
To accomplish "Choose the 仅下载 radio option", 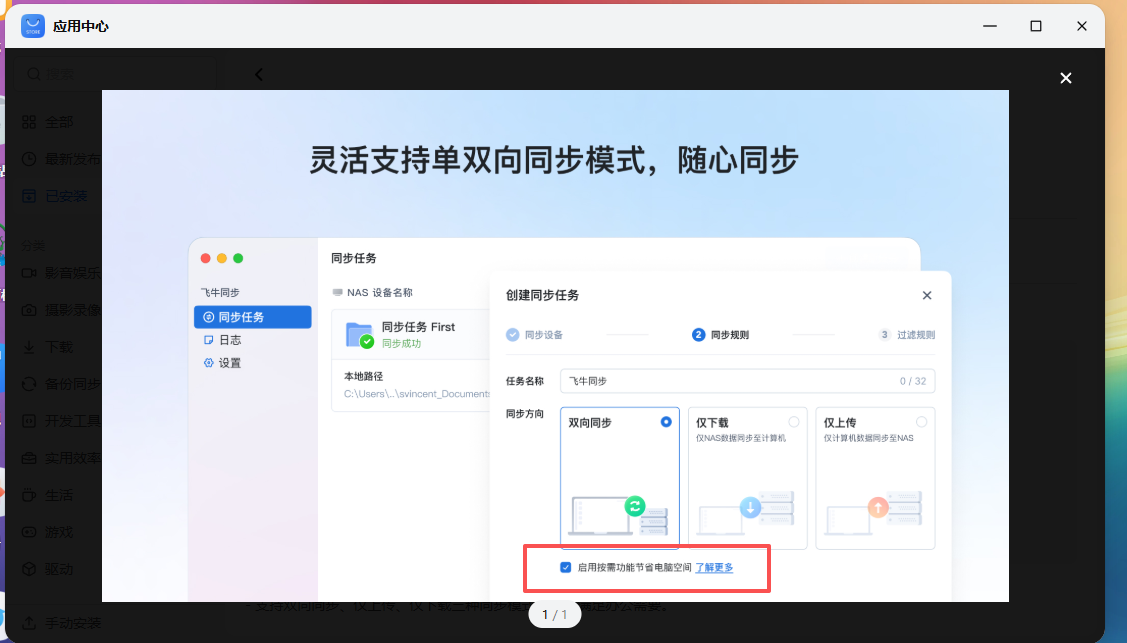I will click(x=794, y=422).
